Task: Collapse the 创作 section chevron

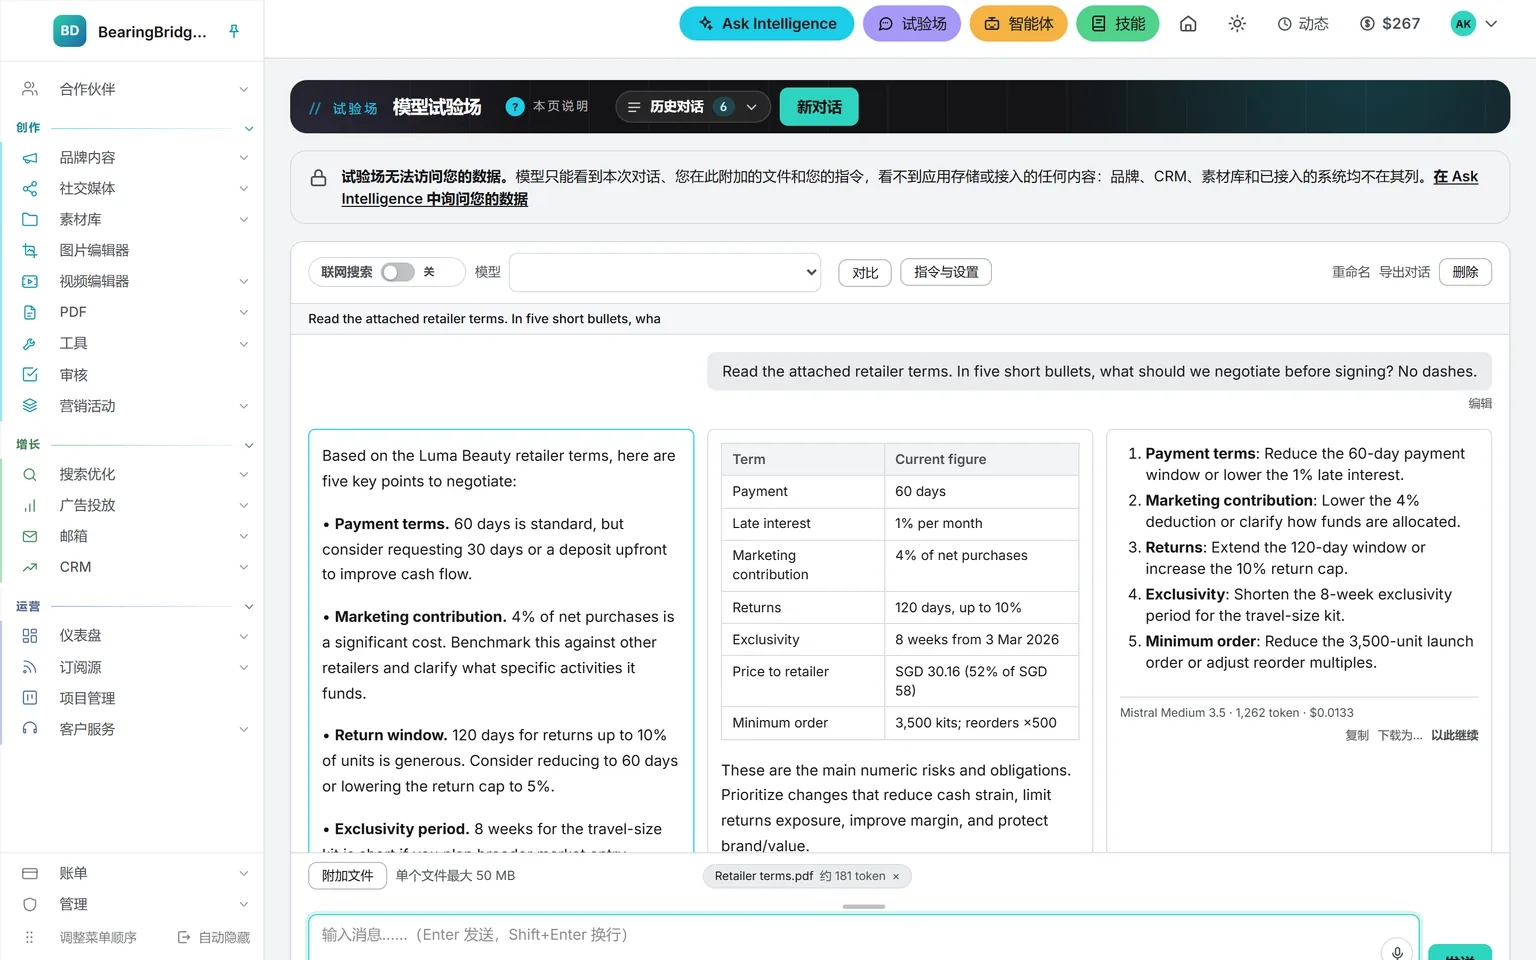Action: tap(249, 128)
